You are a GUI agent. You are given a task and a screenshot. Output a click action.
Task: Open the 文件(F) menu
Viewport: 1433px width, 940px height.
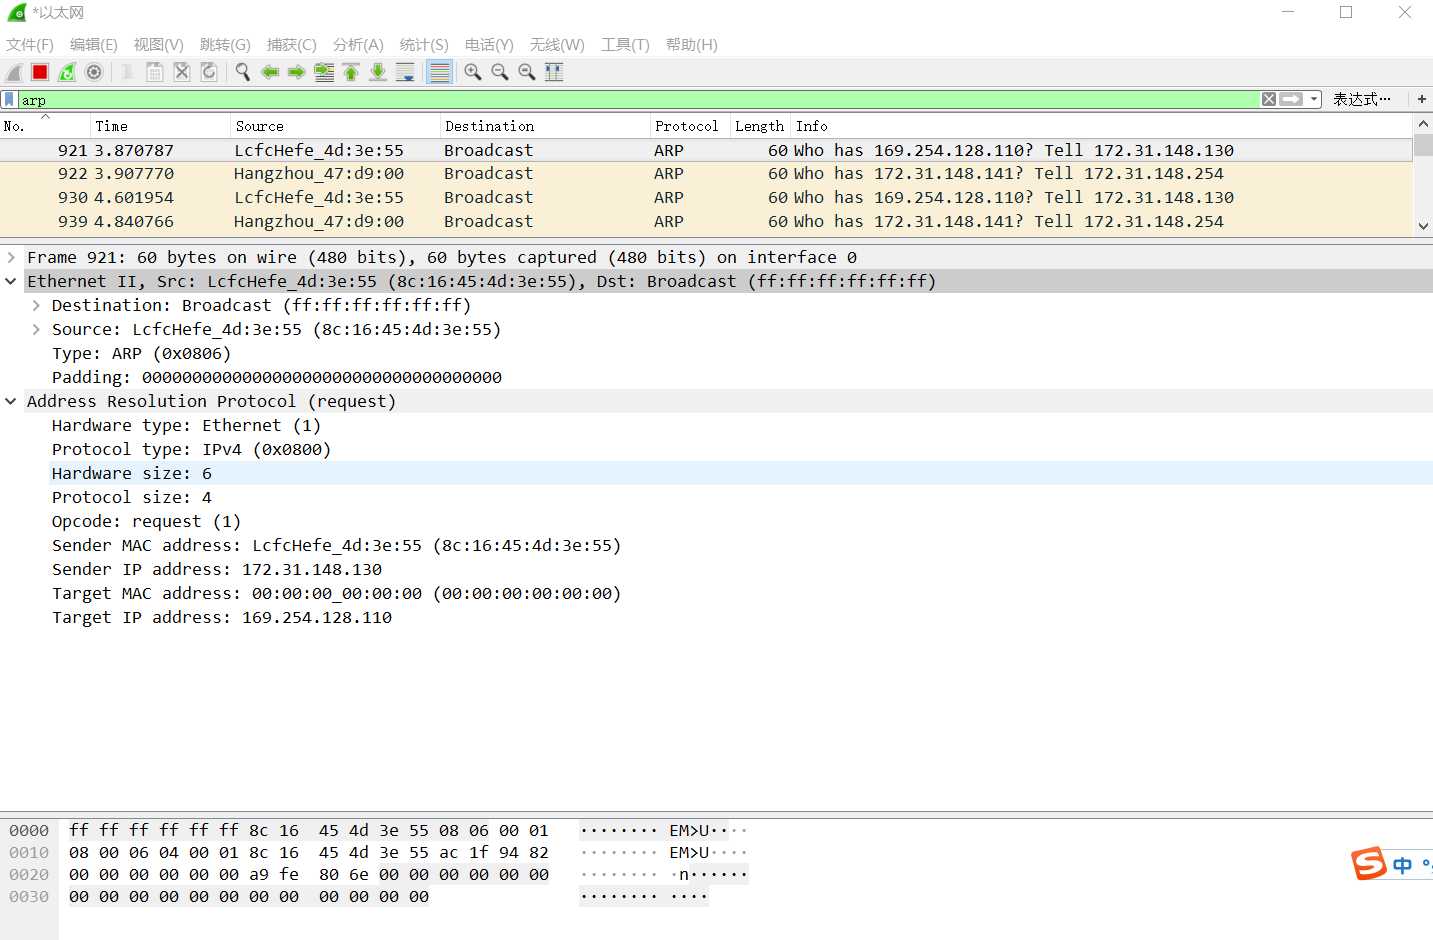click(30, 44)
